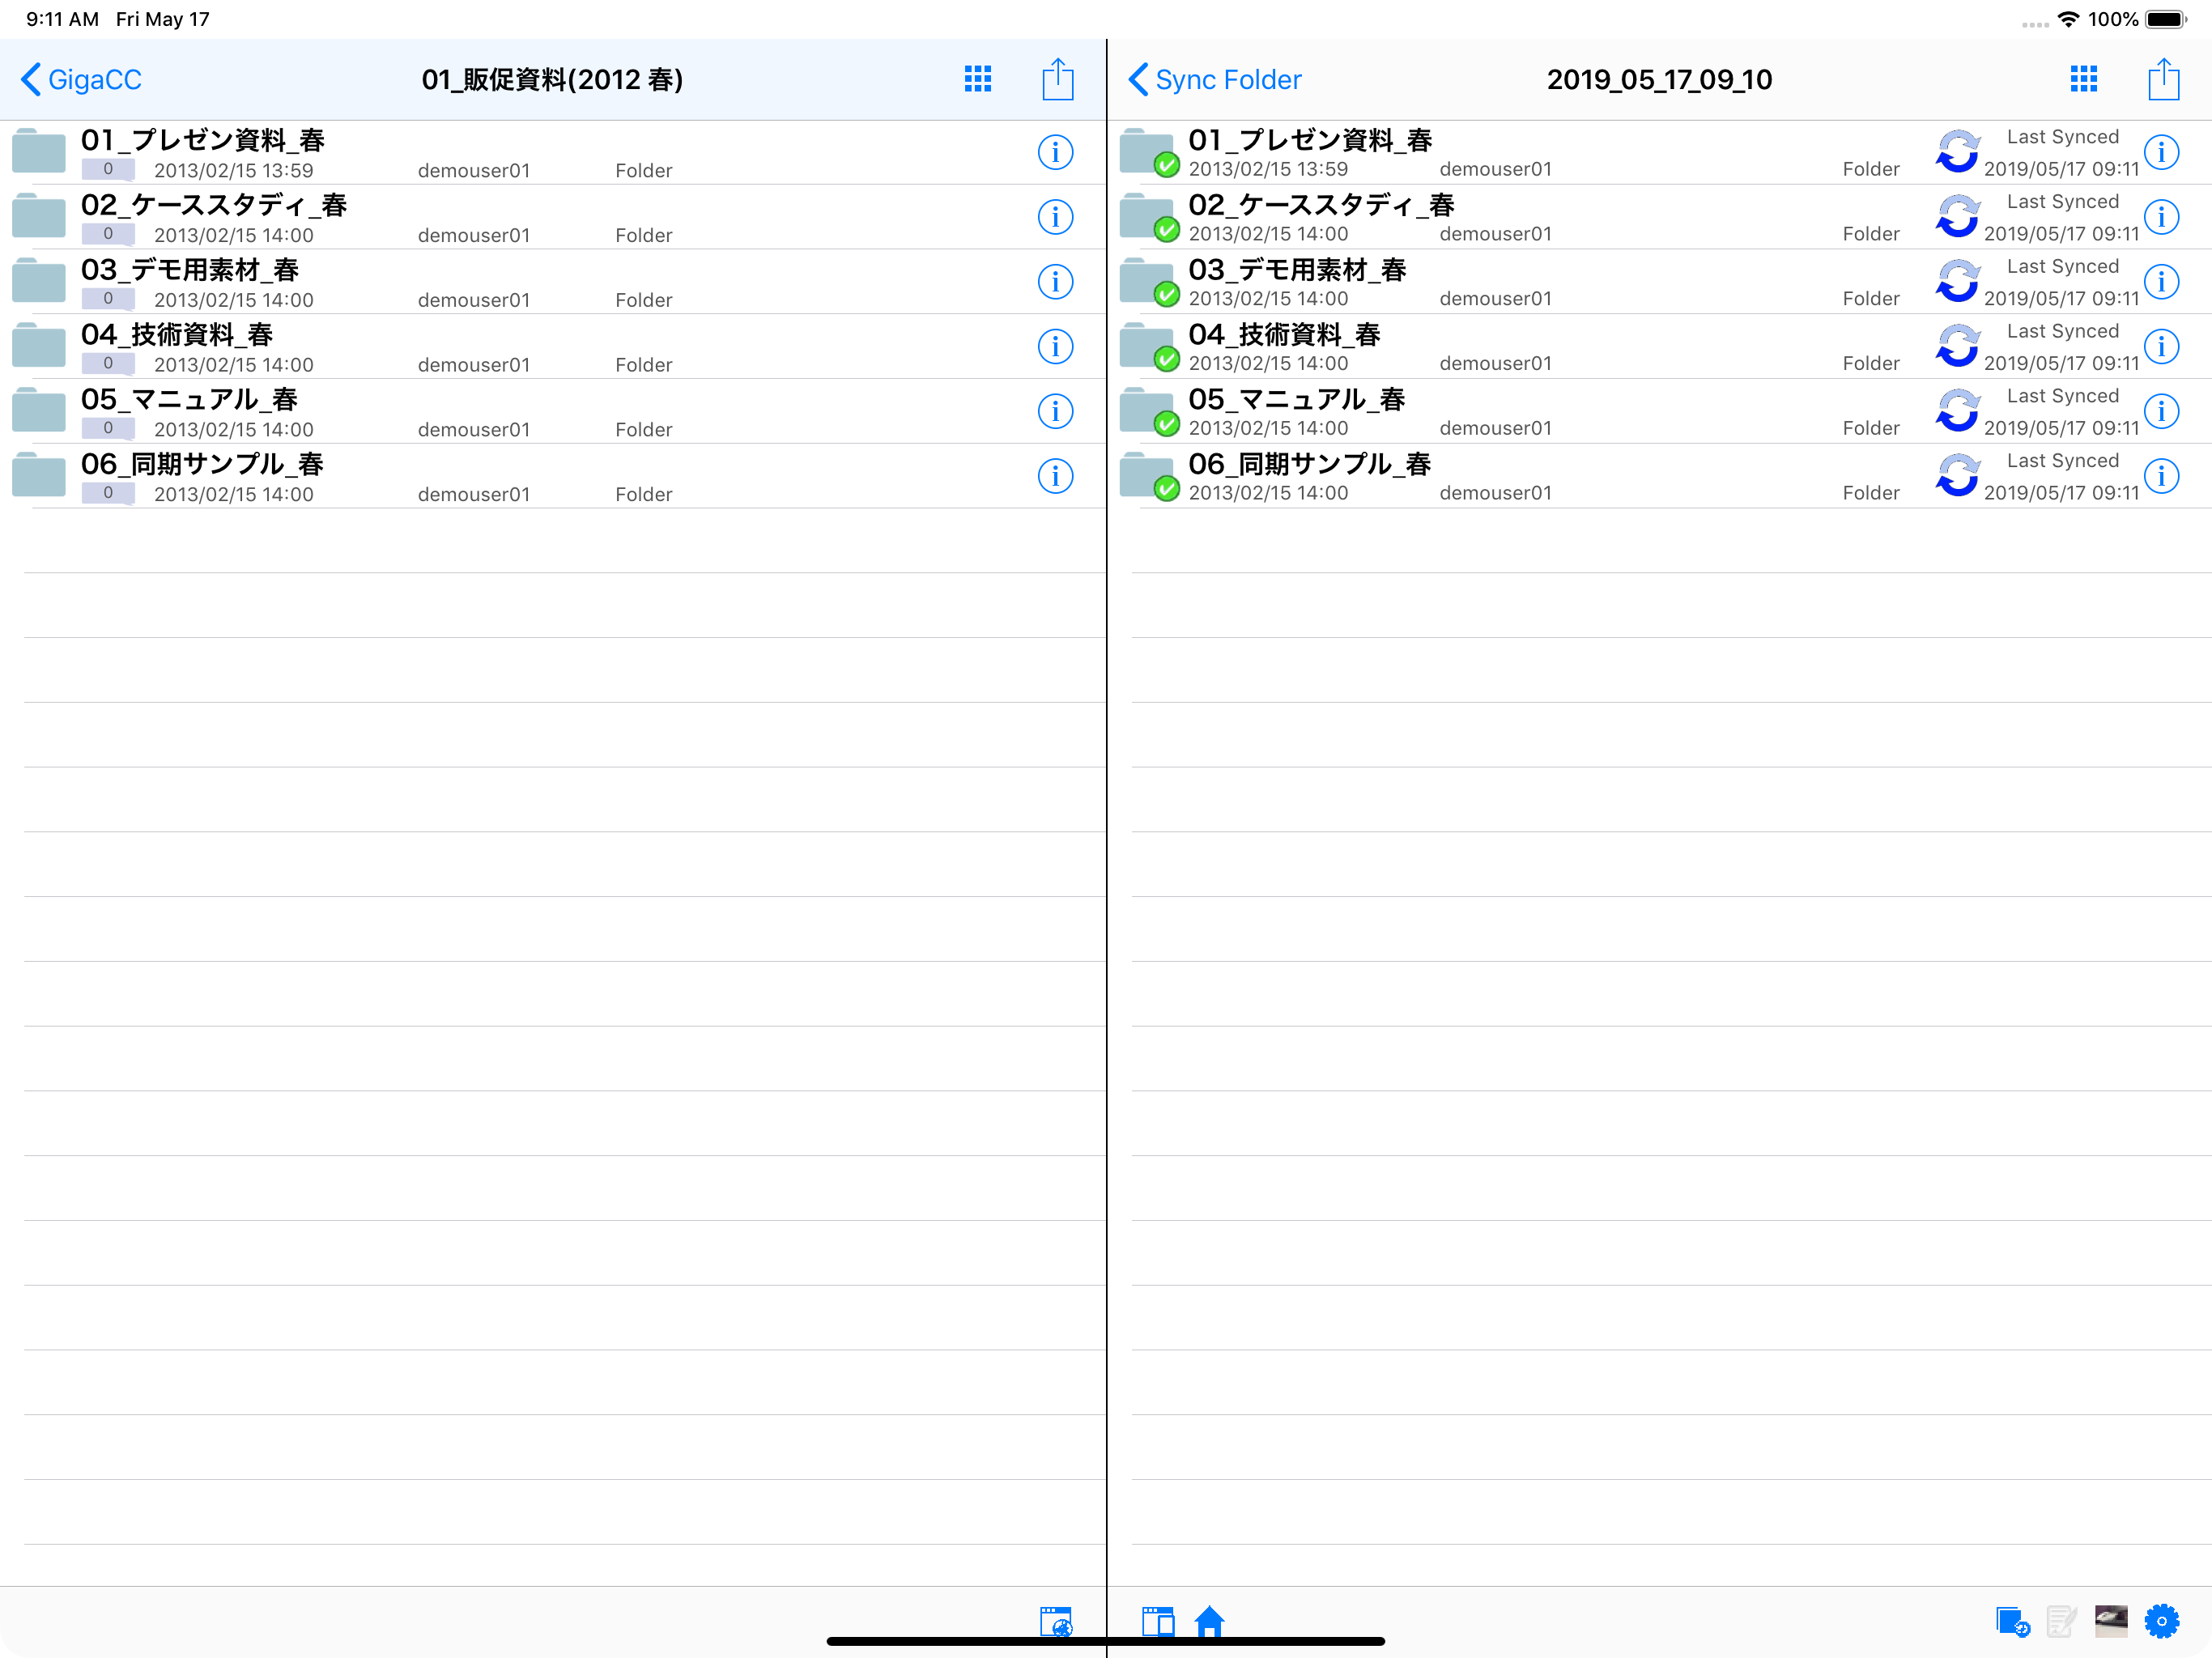Show info for 04_技術資料_春 in the left pane
The height and width of the screenshot is (1658, 2212).
tap(1055, 346)
